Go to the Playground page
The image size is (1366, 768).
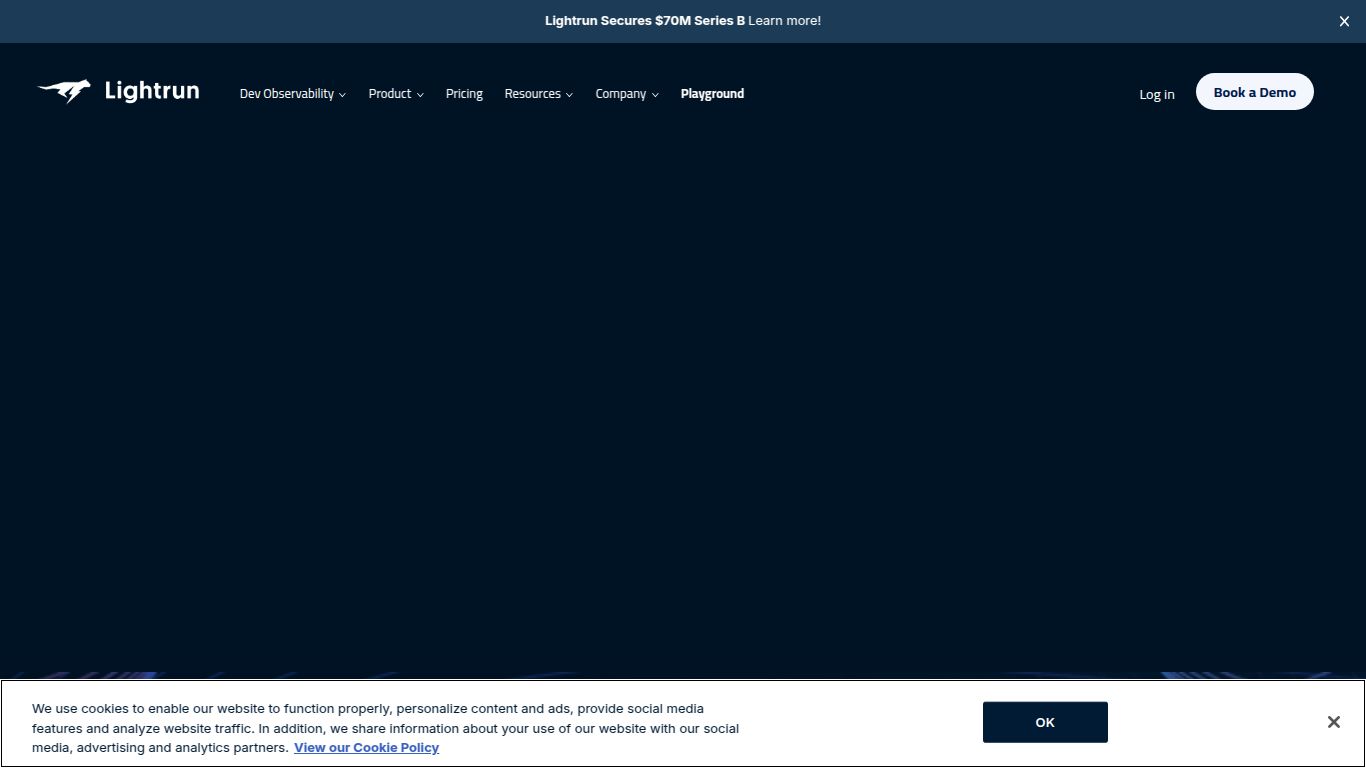712,94
